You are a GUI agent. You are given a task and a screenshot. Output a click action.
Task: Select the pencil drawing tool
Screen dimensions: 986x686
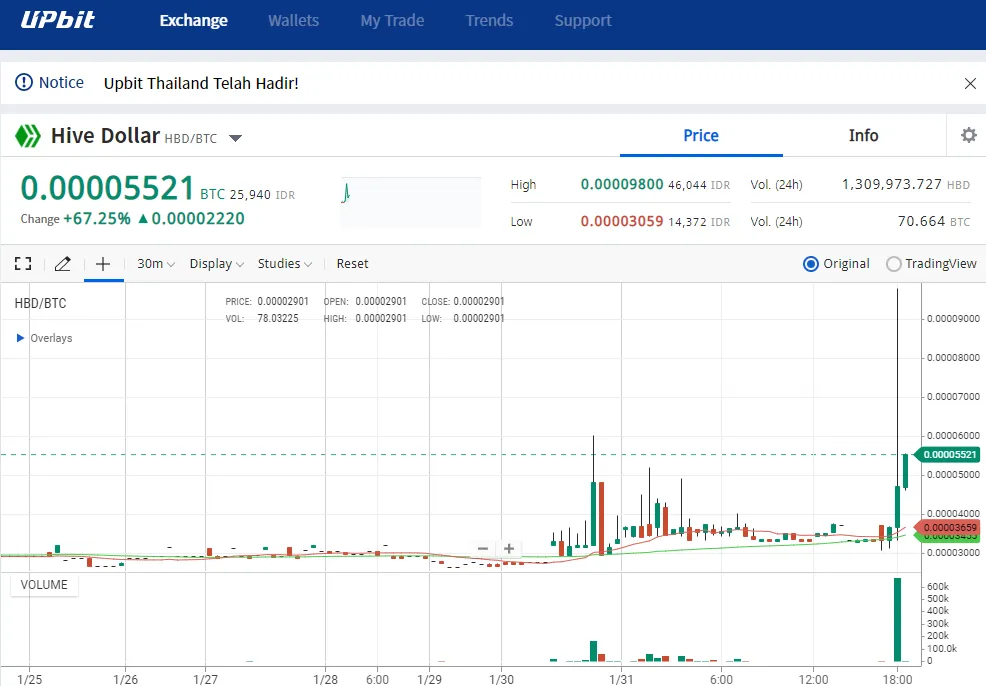63,263
